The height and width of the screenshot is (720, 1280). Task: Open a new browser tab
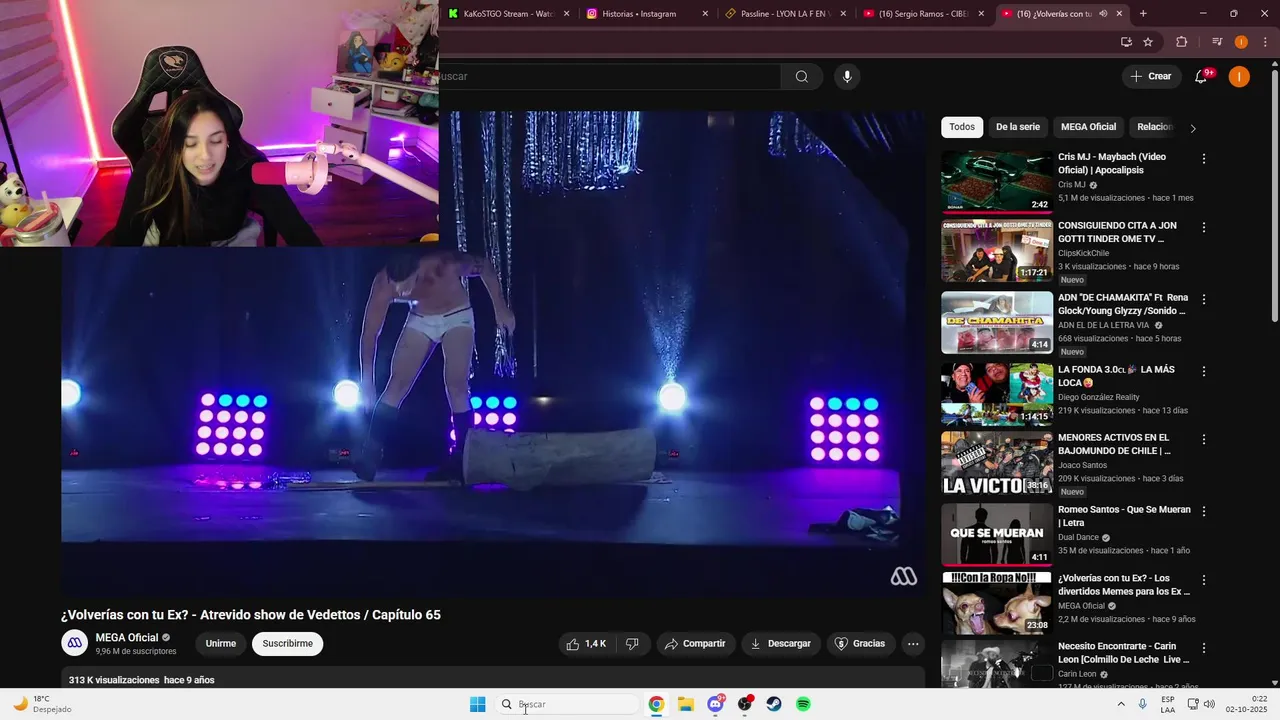pos(1143,14)
